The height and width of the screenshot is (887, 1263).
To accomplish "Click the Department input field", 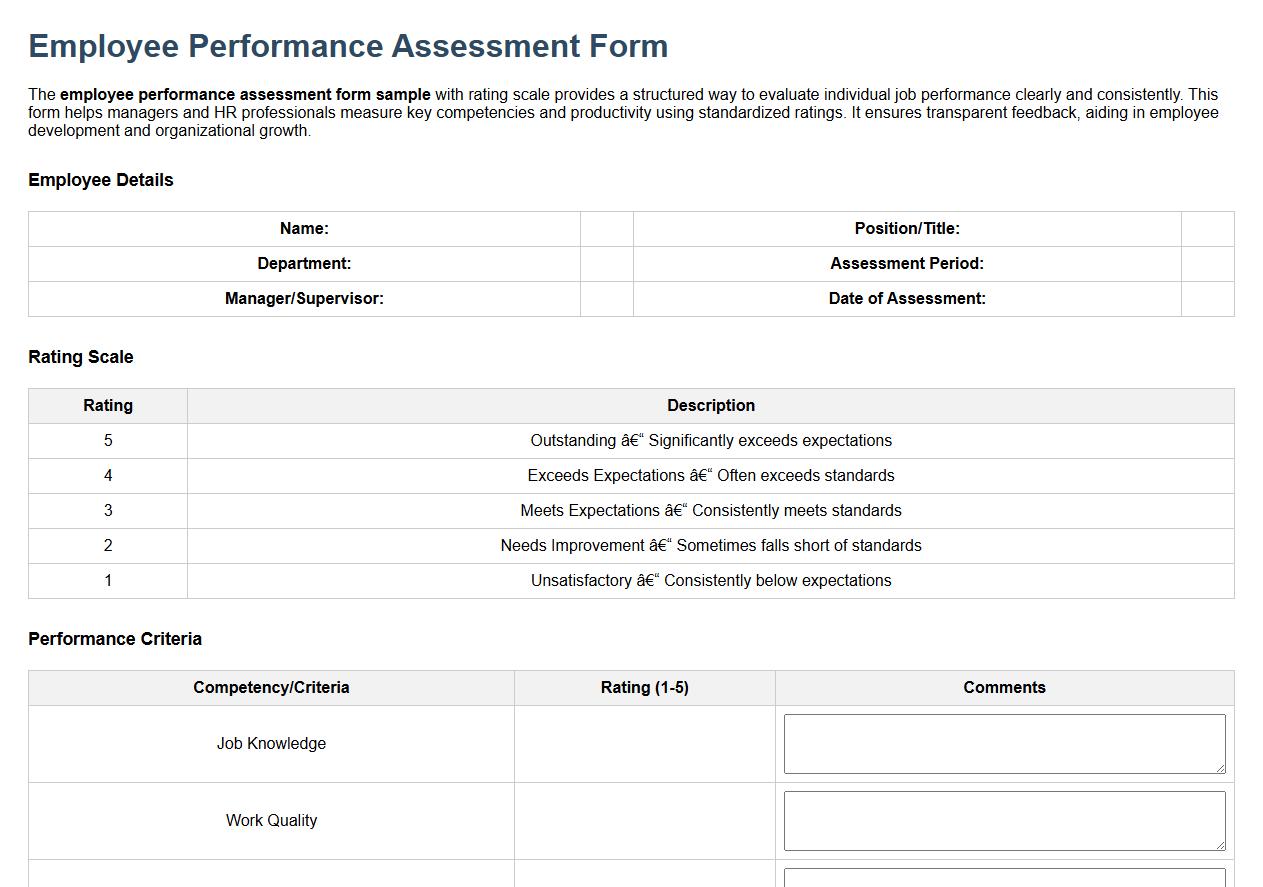I will tap(606, 263).
